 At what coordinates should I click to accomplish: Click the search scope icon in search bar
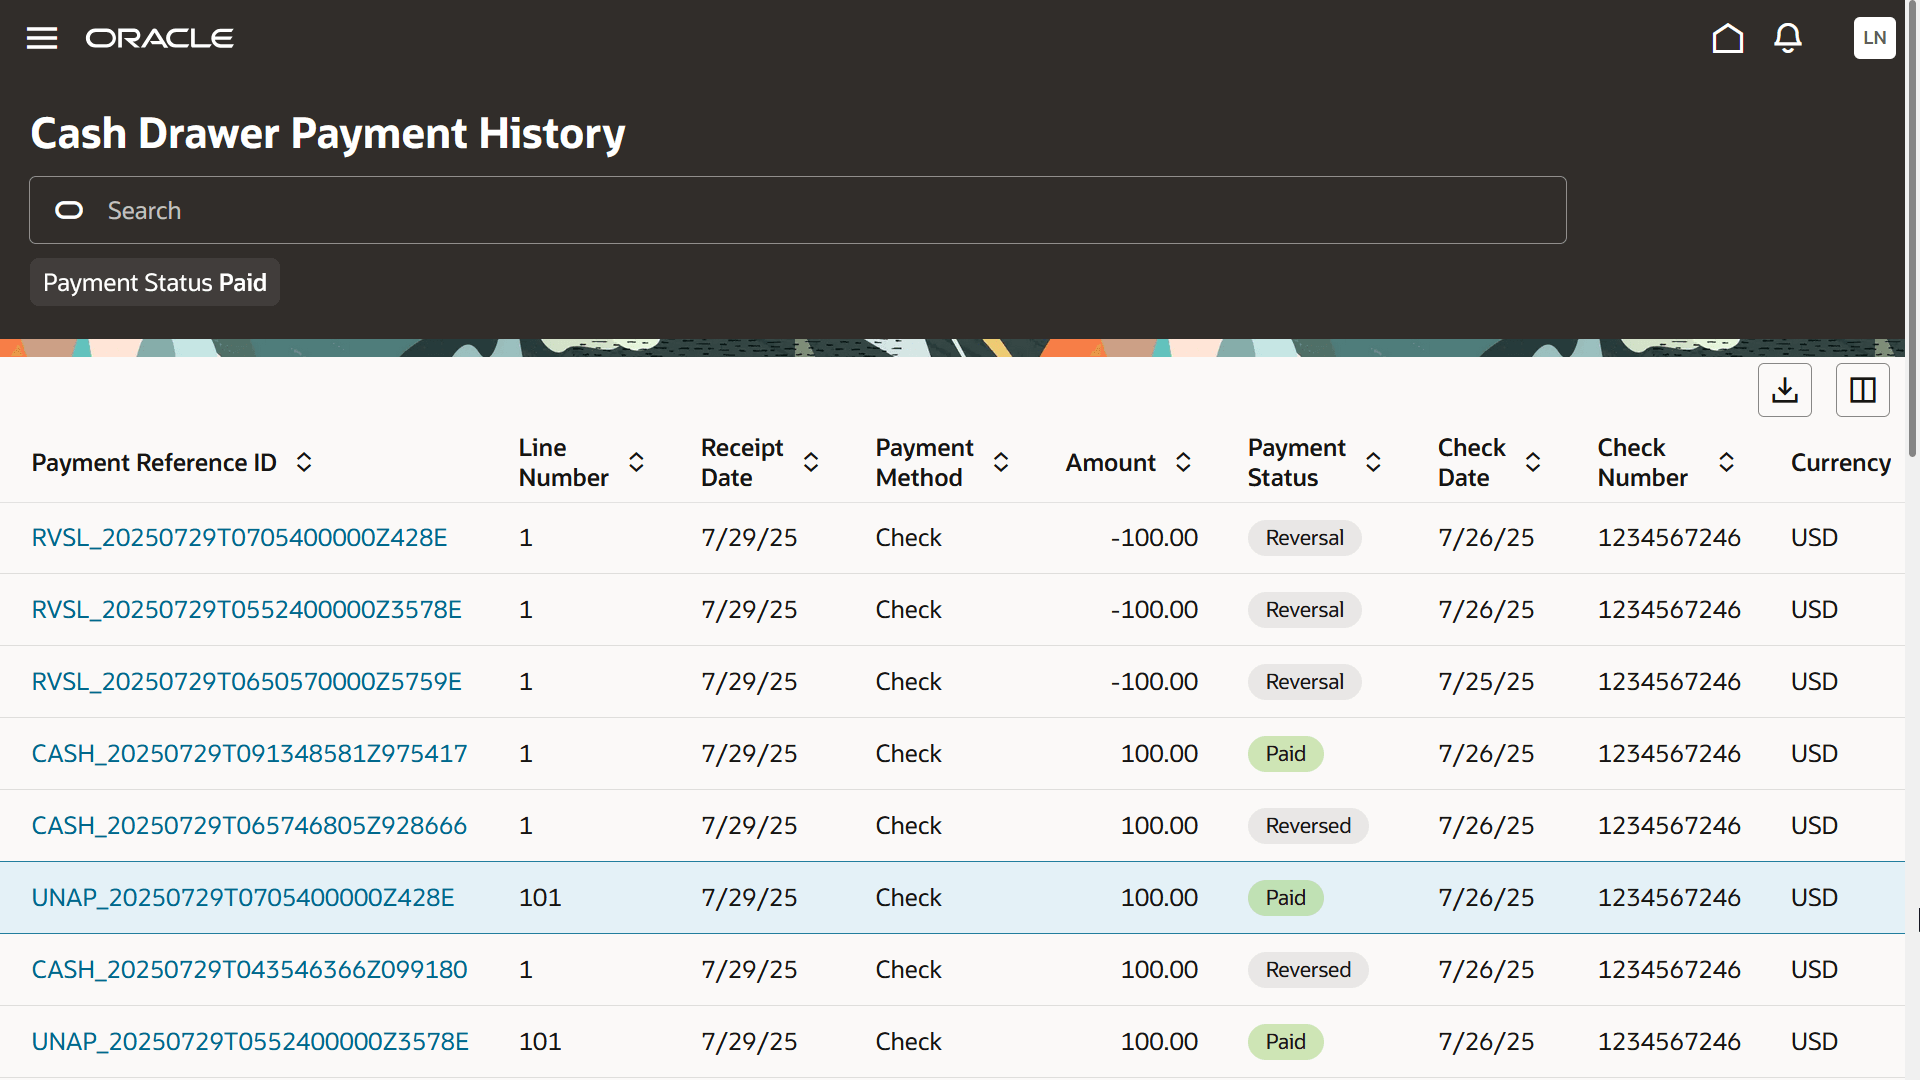pos(69,210)
